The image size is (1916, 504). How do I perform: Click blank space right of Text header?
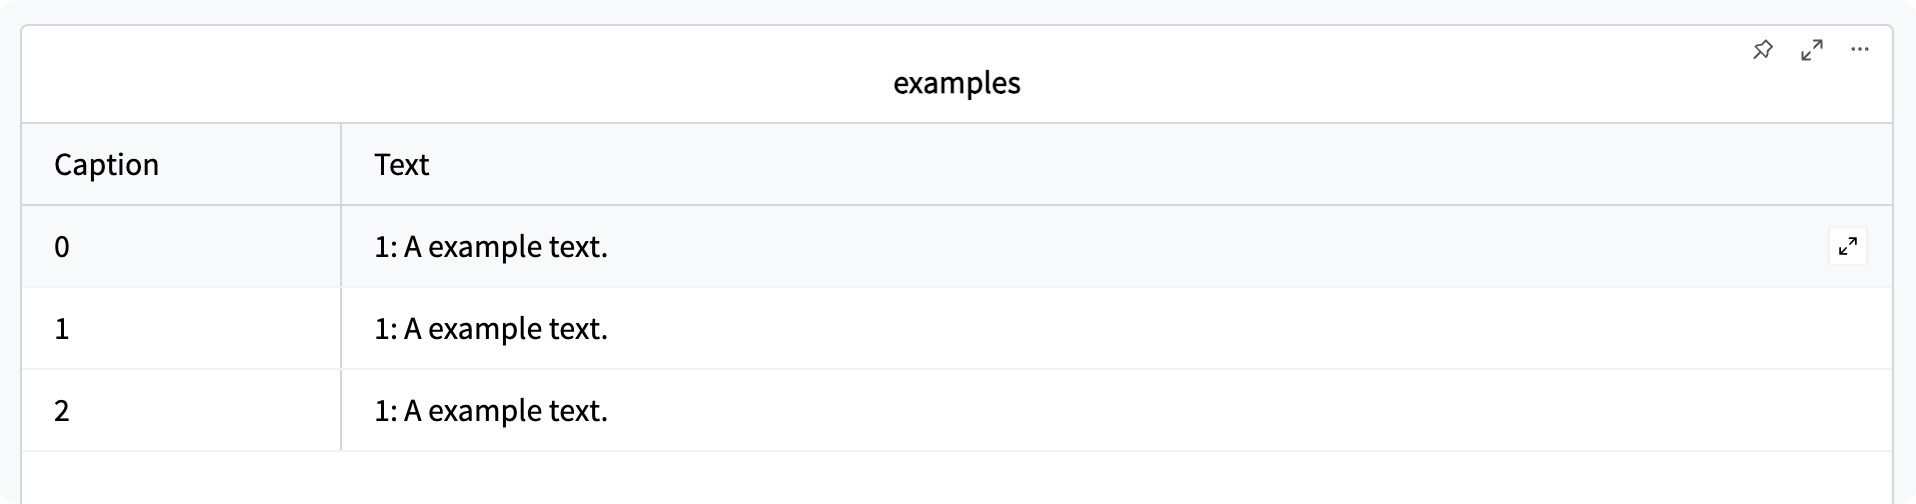tap(1200, 164)
